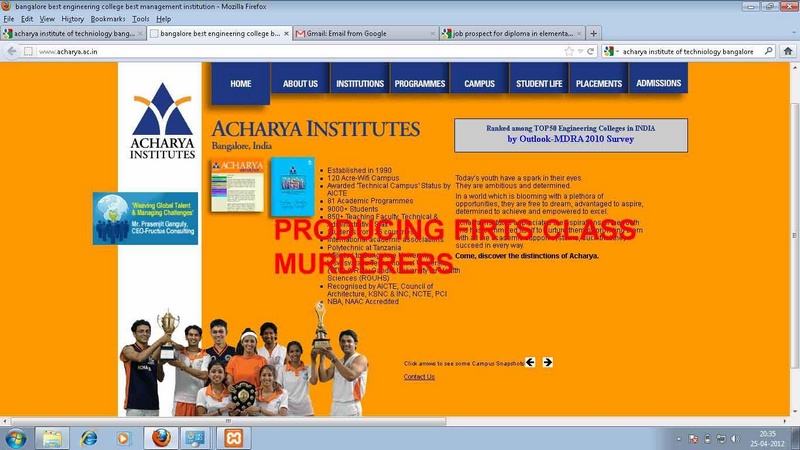Switch to job prospect for diploma tab
800x450 pixels.
[x=512, y=34]
